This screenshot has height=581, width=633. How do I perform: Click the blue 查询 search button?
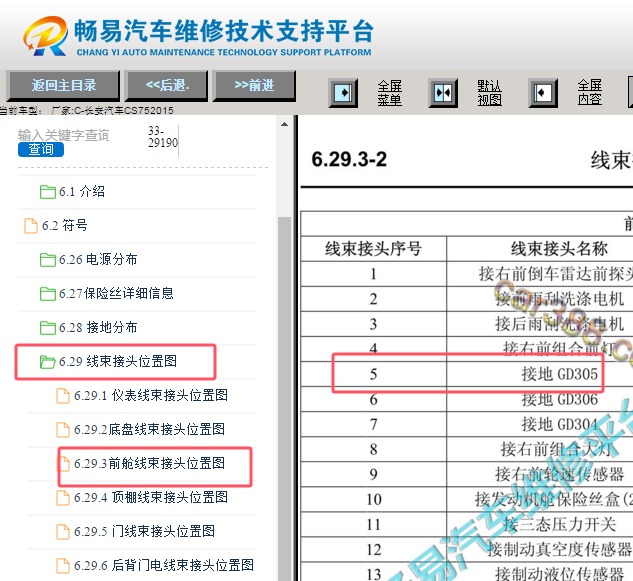pos(41,149)
